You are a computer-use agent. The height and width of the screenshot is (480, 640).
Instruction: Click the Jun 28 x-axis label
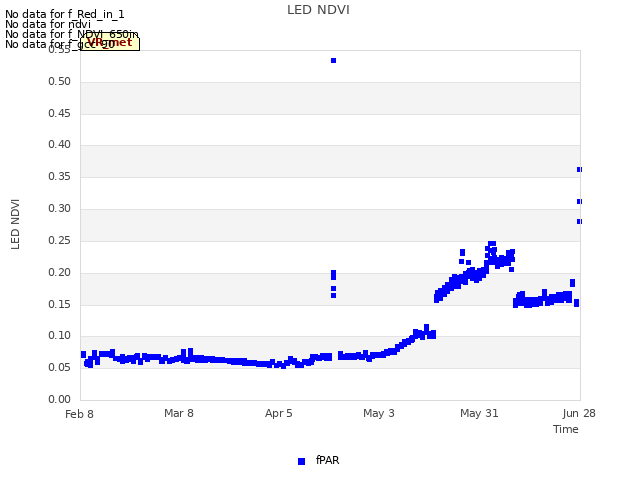tap(579, 413)
